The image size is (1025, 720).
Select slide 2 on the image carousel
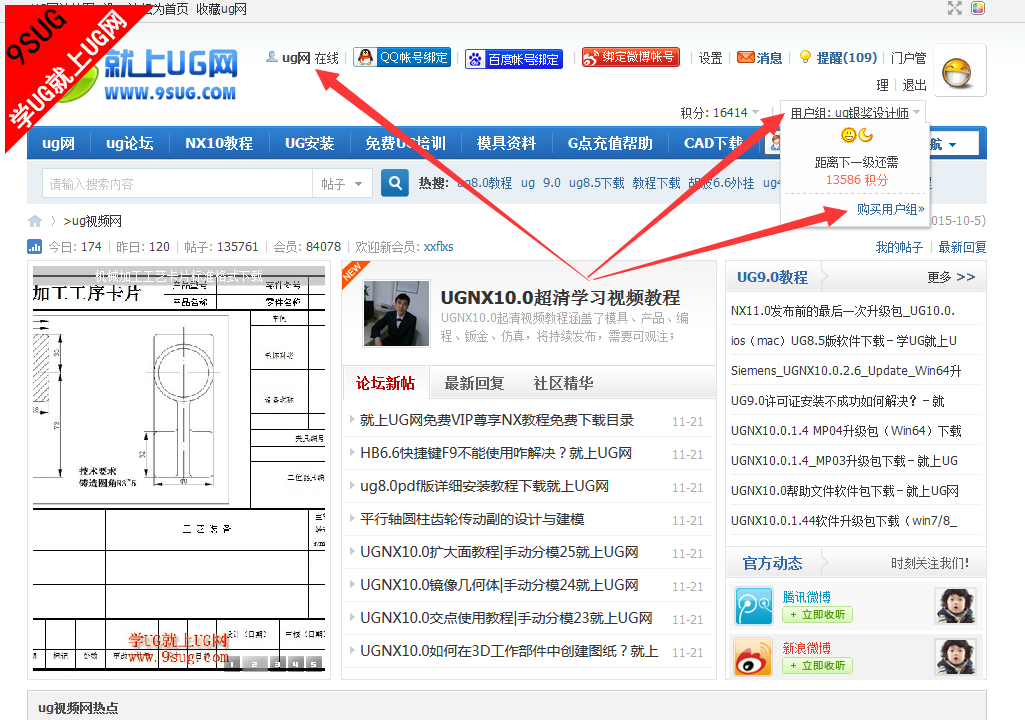(254, 664)
